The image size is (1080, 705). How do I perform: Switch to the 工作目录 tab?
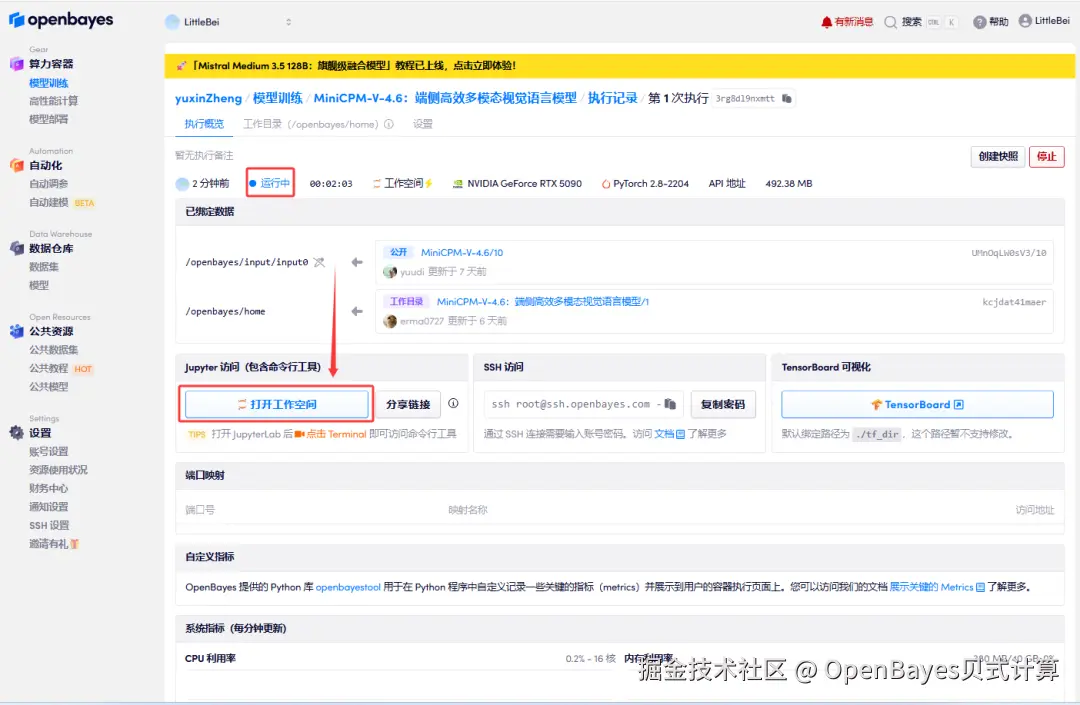(x=311, y=124)
